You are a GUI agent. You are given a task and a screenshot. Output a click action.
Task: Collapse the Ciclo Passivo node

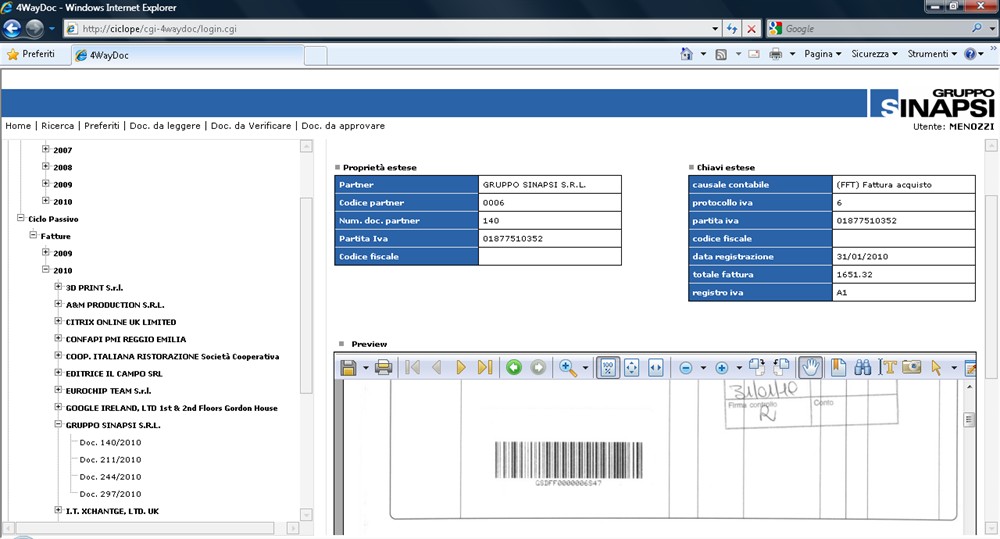point(20,218)
